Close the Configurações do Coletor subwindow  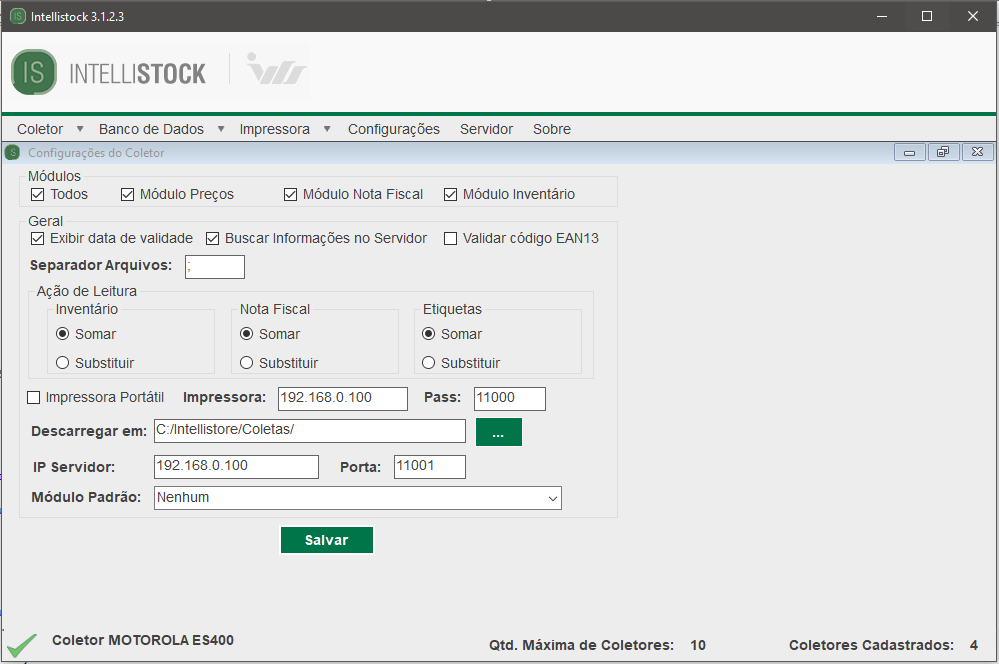pos(976,153)
